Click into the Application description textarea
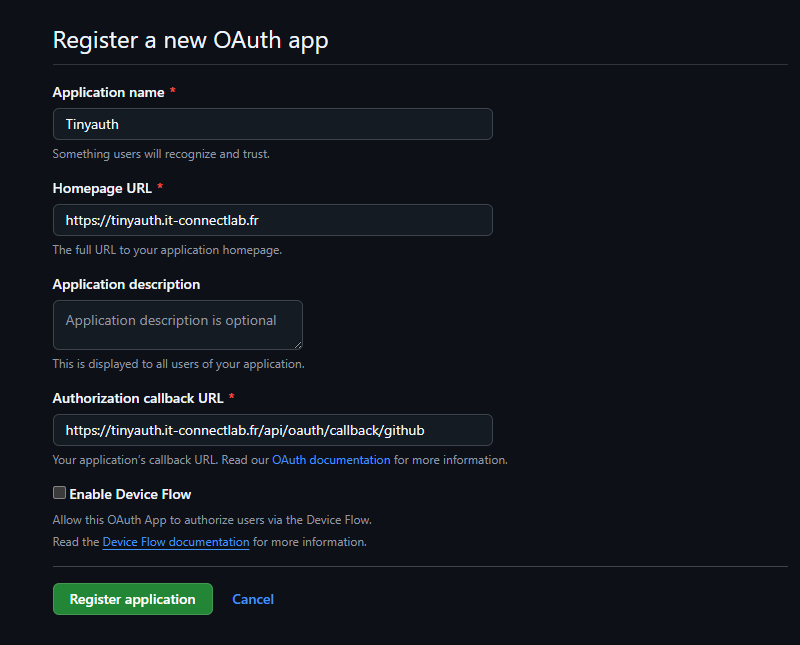Screen dimensions: 800x645 coord(177,324)
